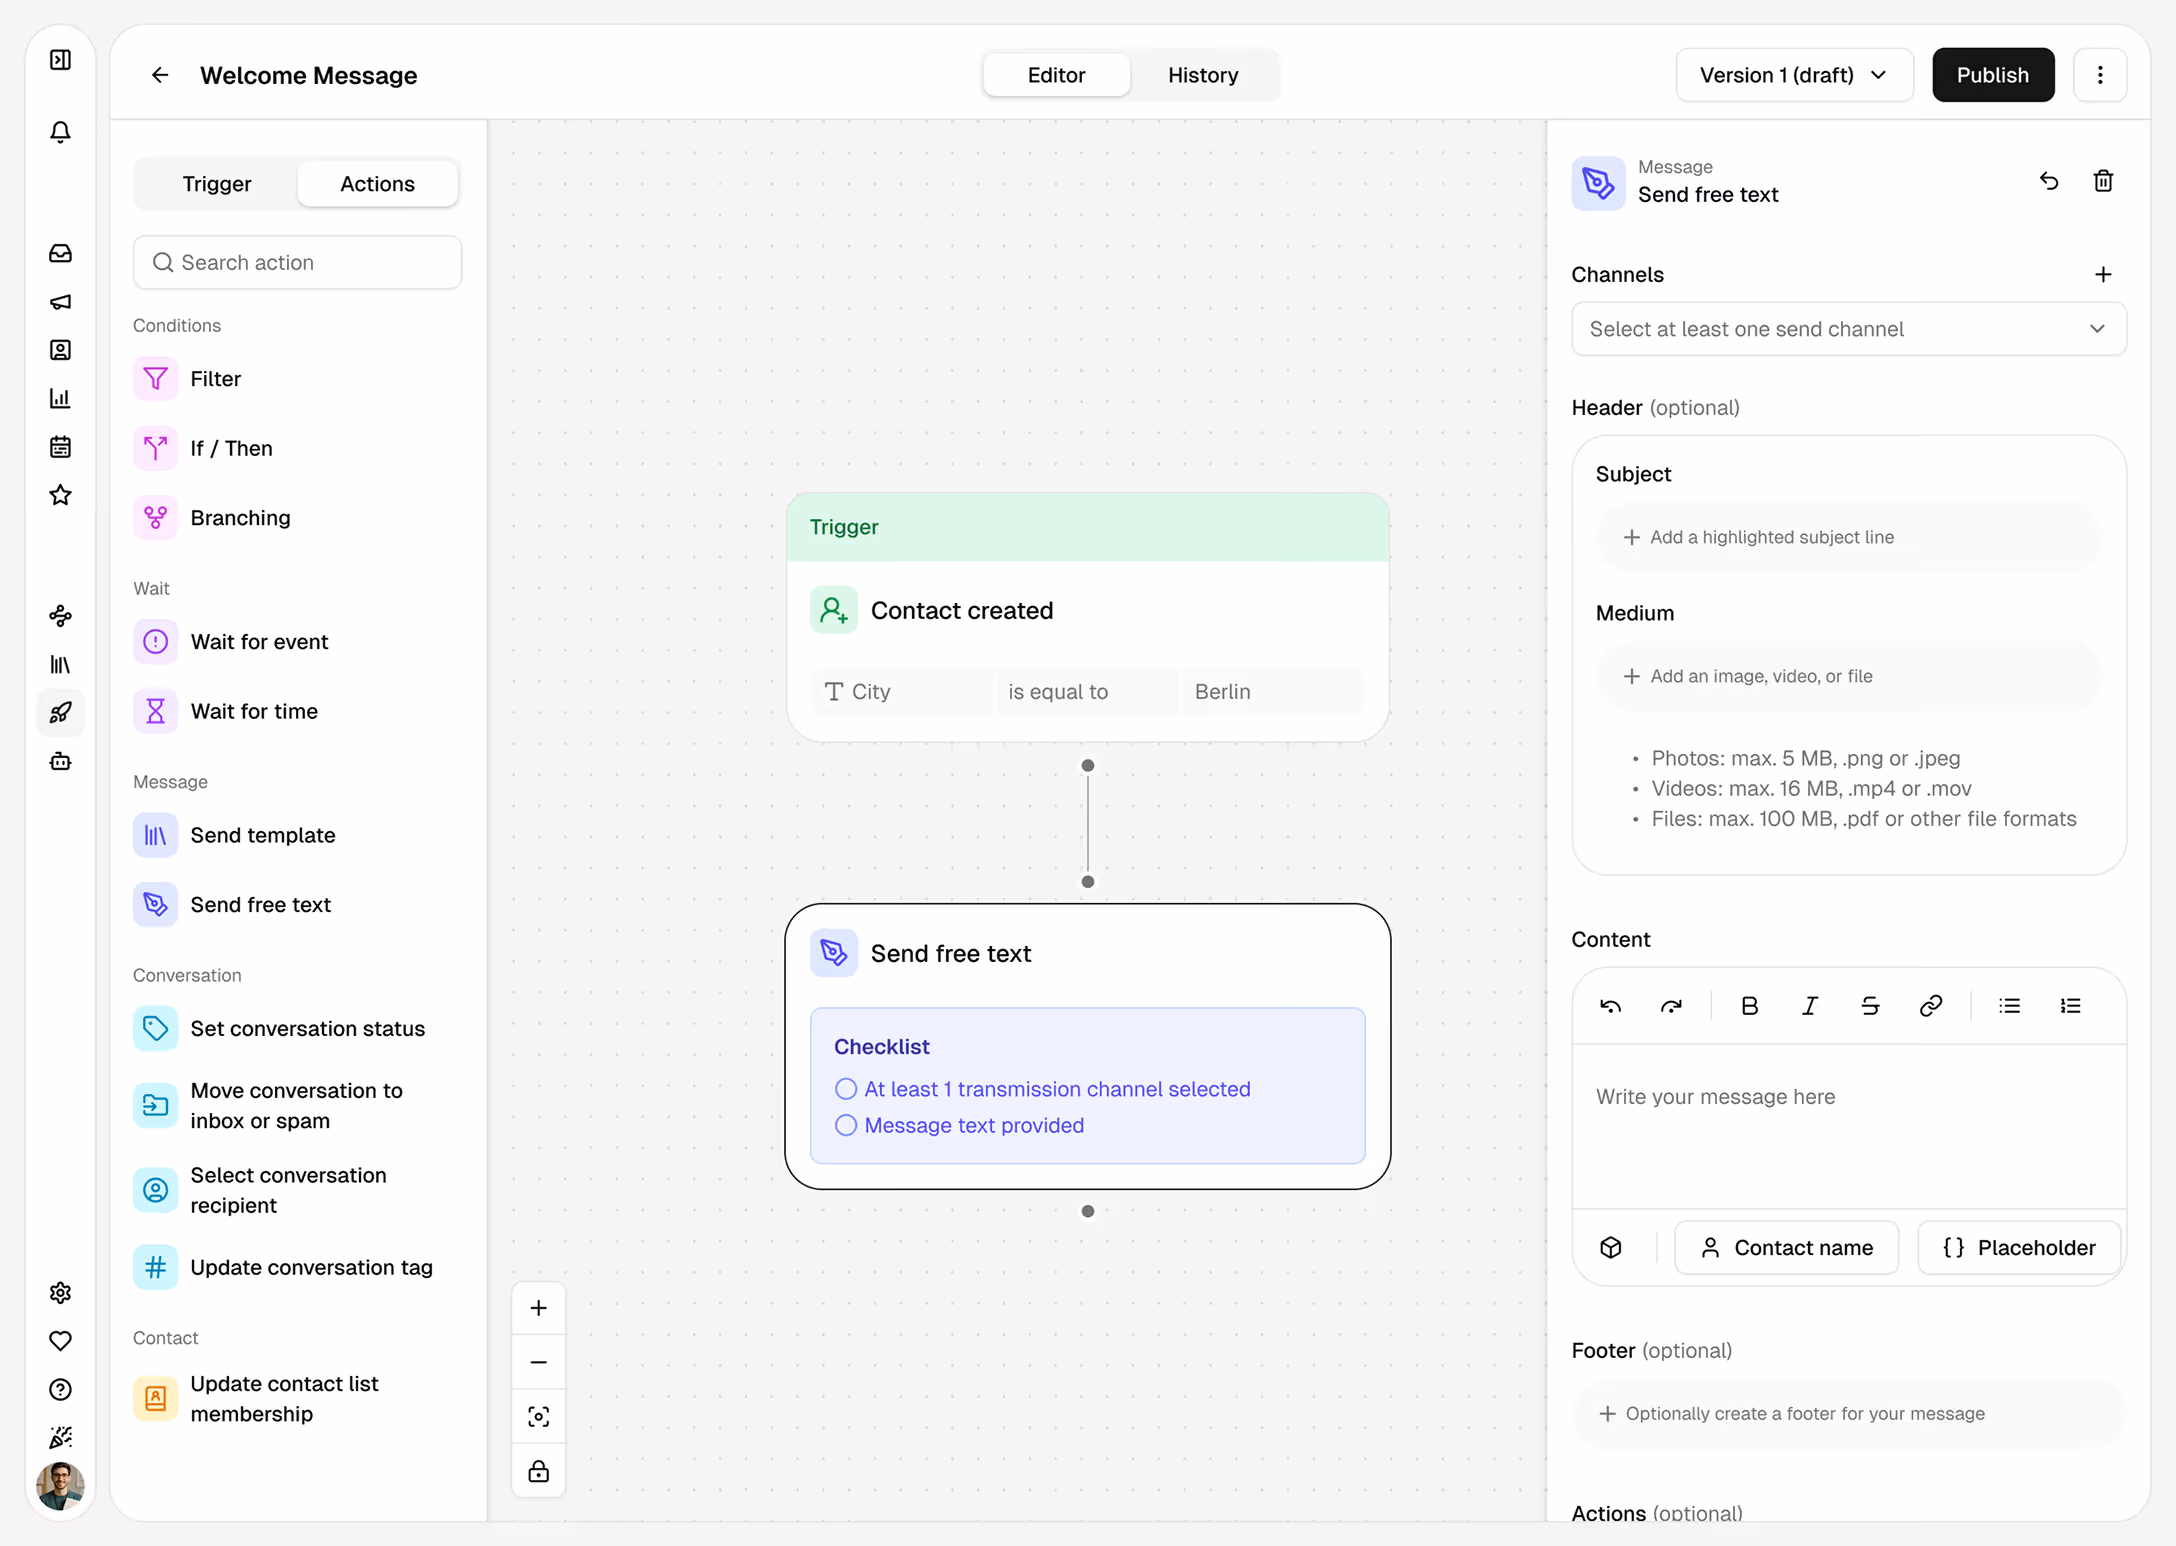Expand the Version 1 (draft) dropdown
This screenshot has height=1546, width=2176.
tap(1794, 75)
